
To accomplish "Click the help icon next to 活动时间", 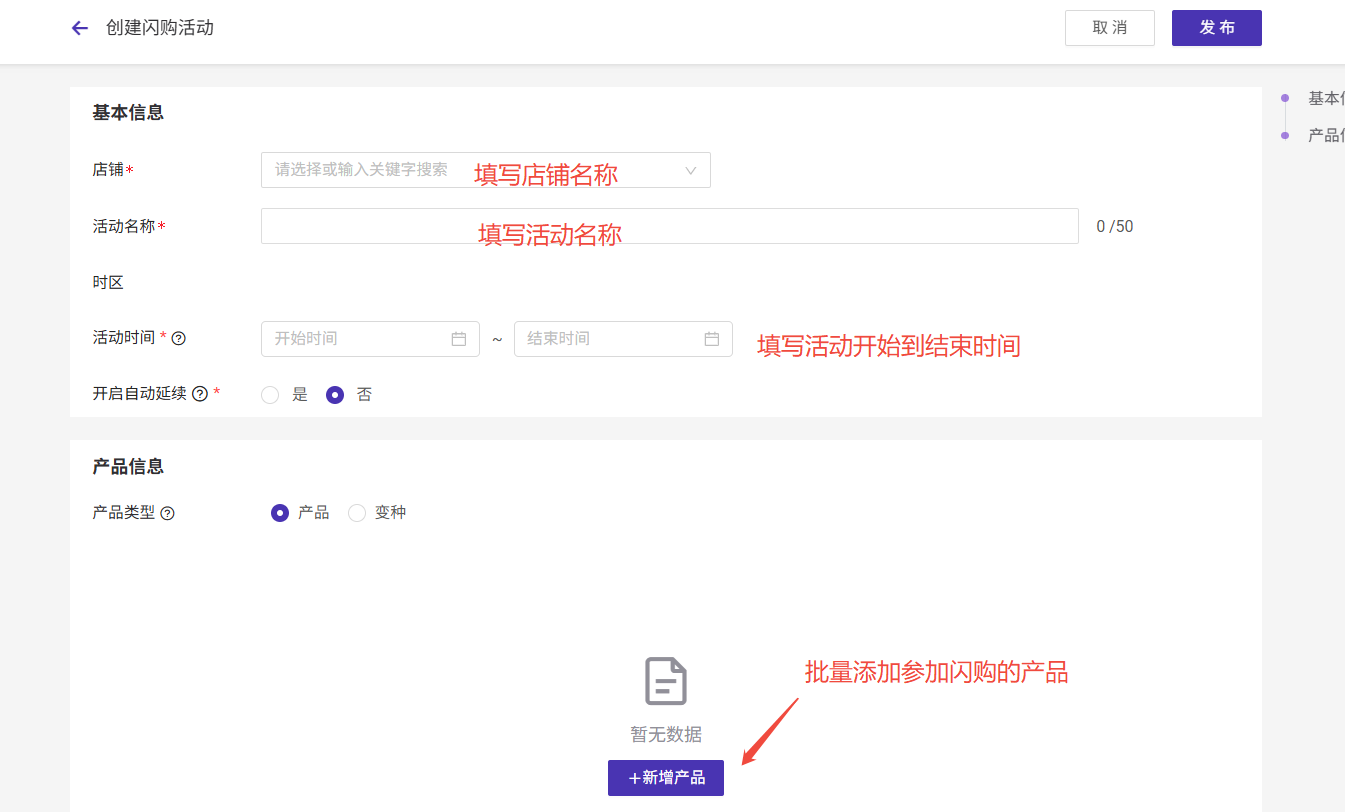I will click(x=179, y=339).
